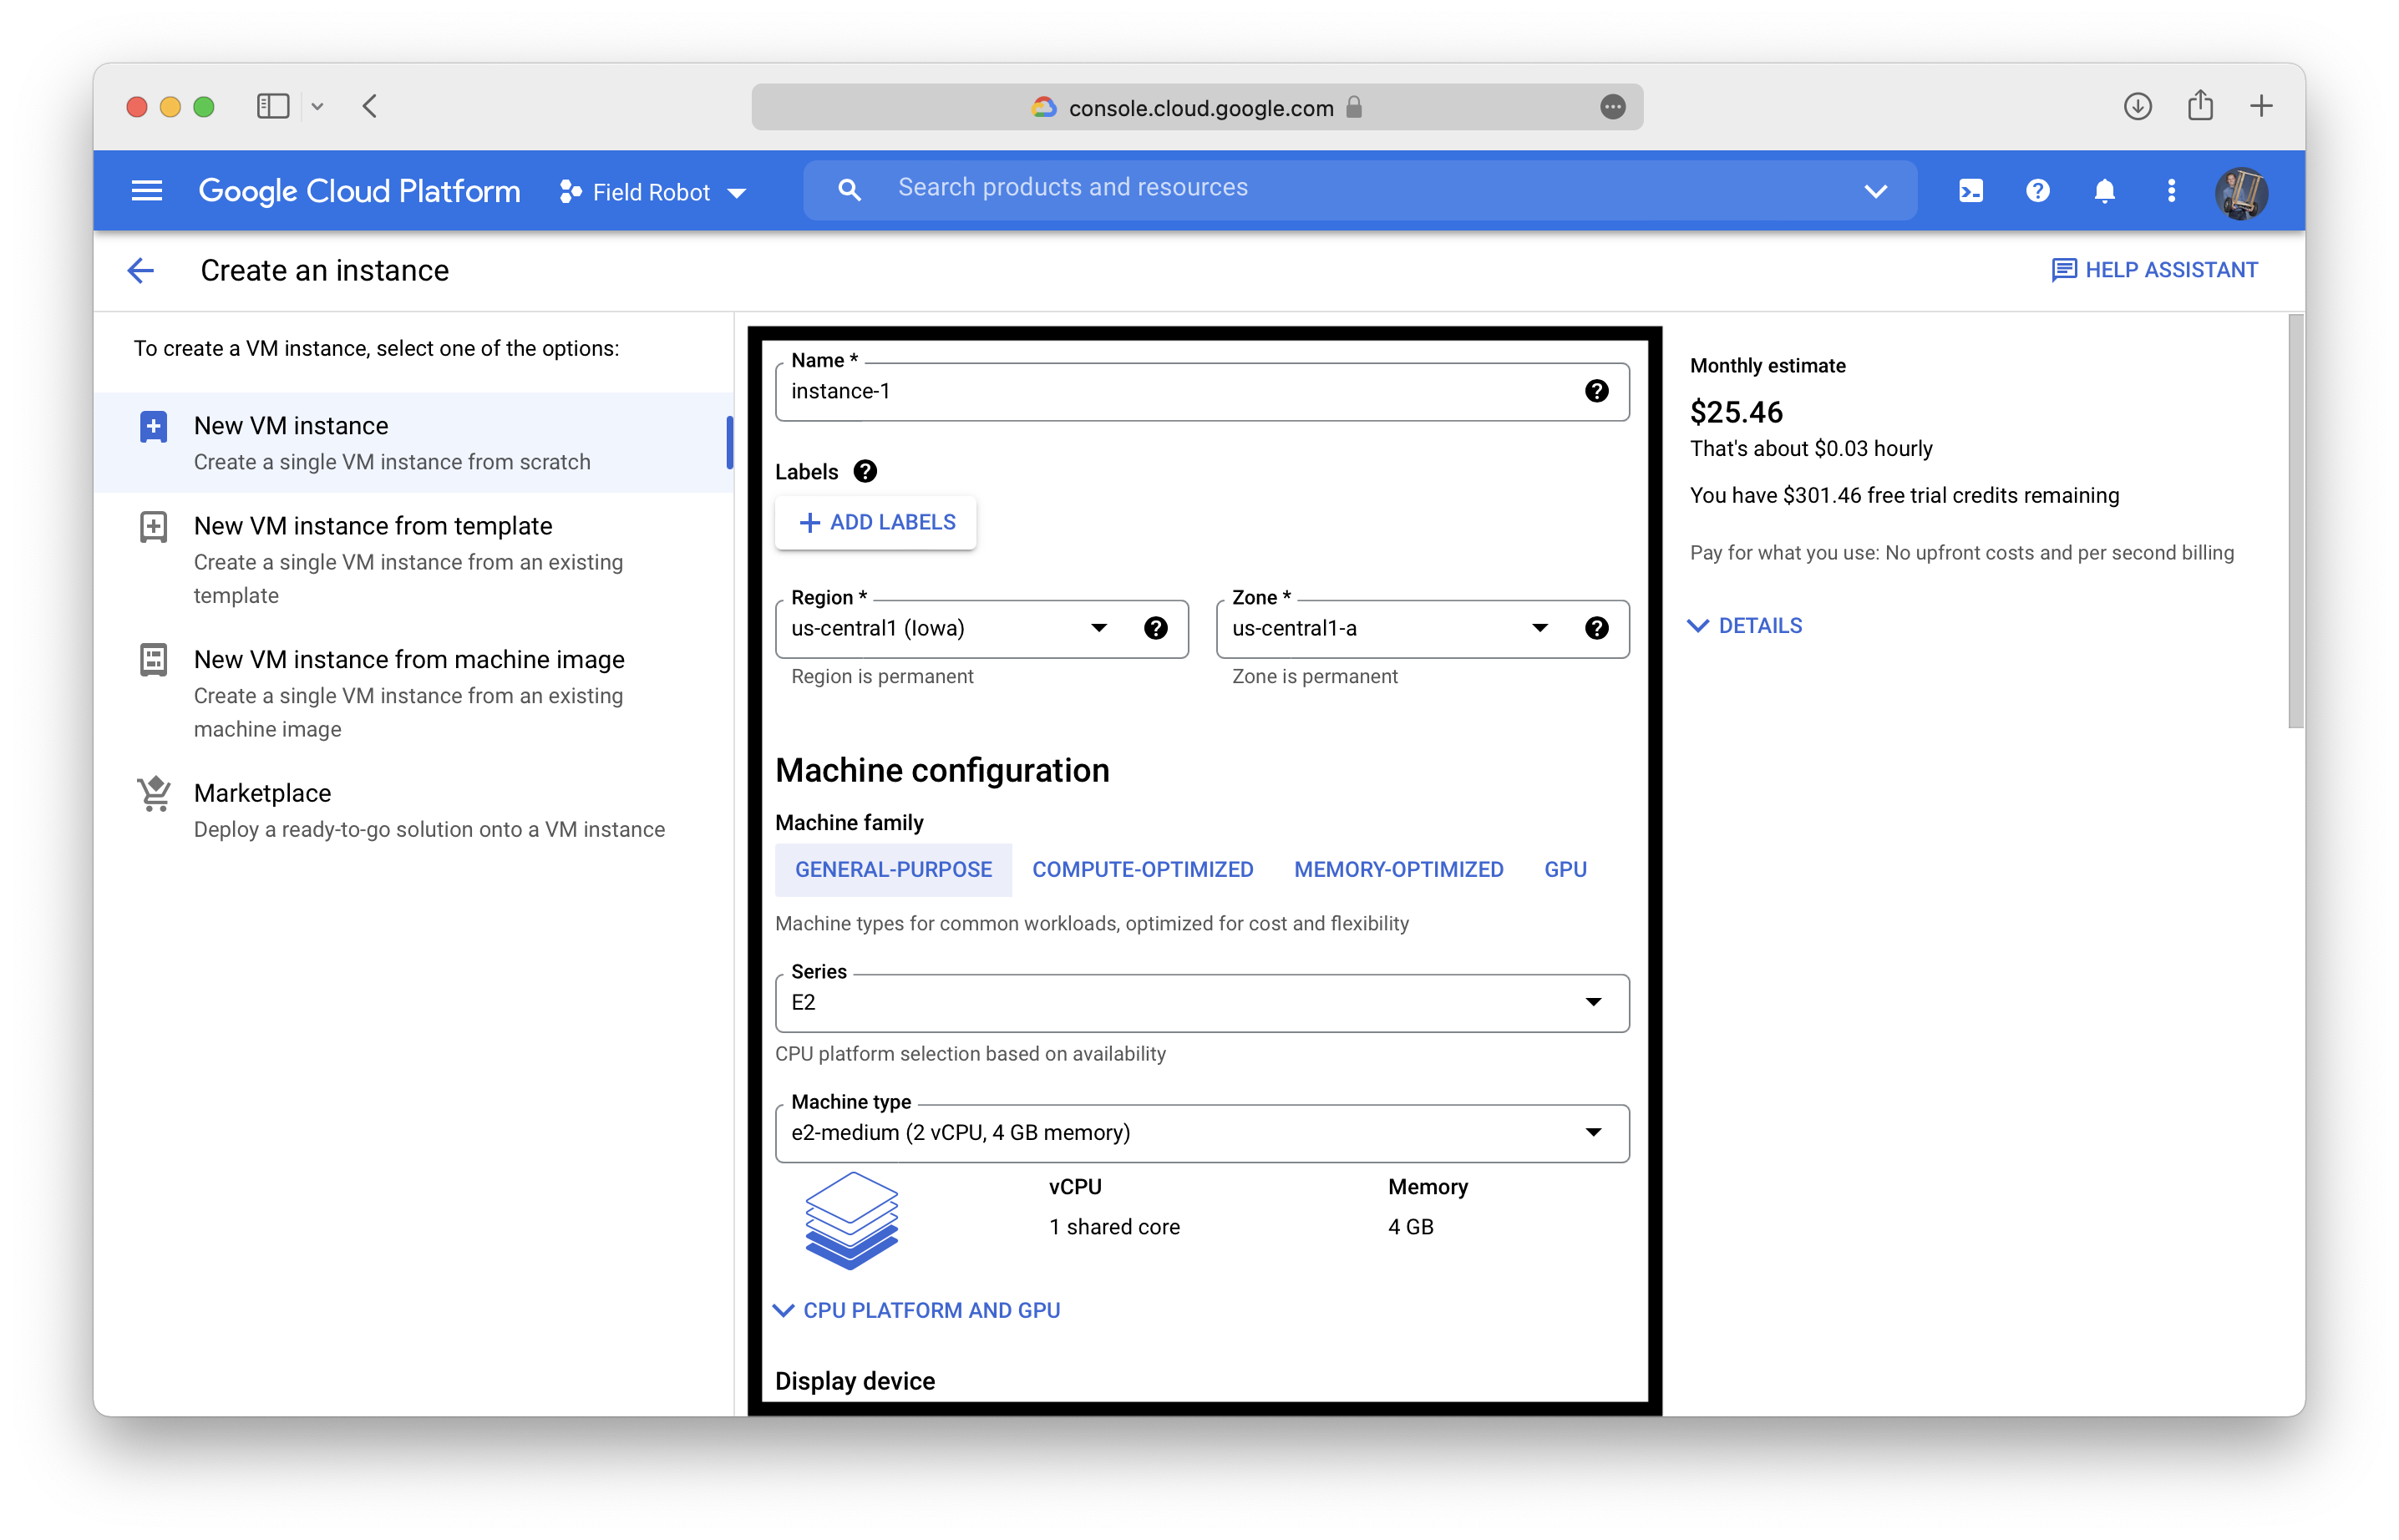Open Safari sidebar options chevron
The height and width of the screenshot is (1540, 2399).
(317, 106)
